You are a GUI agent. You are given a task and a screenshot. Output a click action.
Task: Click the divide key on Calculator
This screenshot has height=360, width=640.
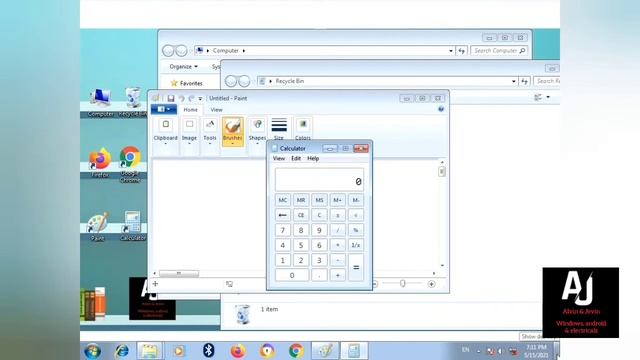tap(338, 230)
